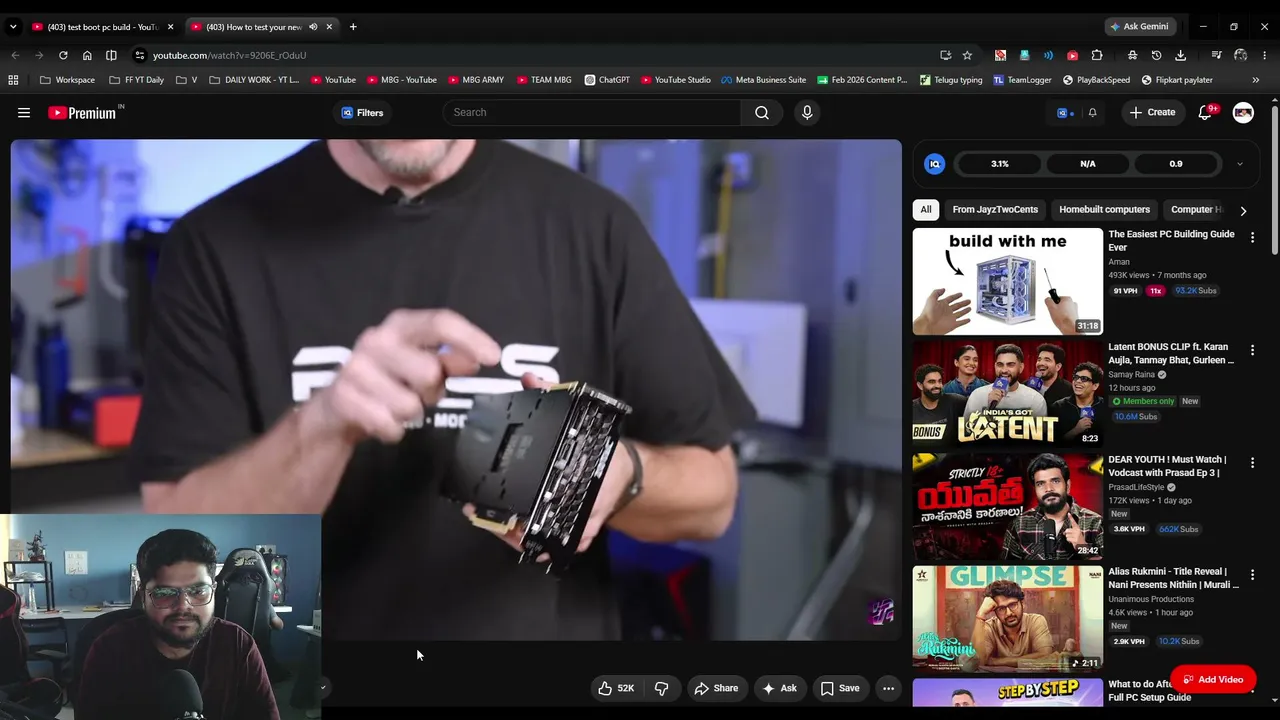Filter by From JayzTwoCents chip
The image size is (1280, 720).
tap(995, 210)
